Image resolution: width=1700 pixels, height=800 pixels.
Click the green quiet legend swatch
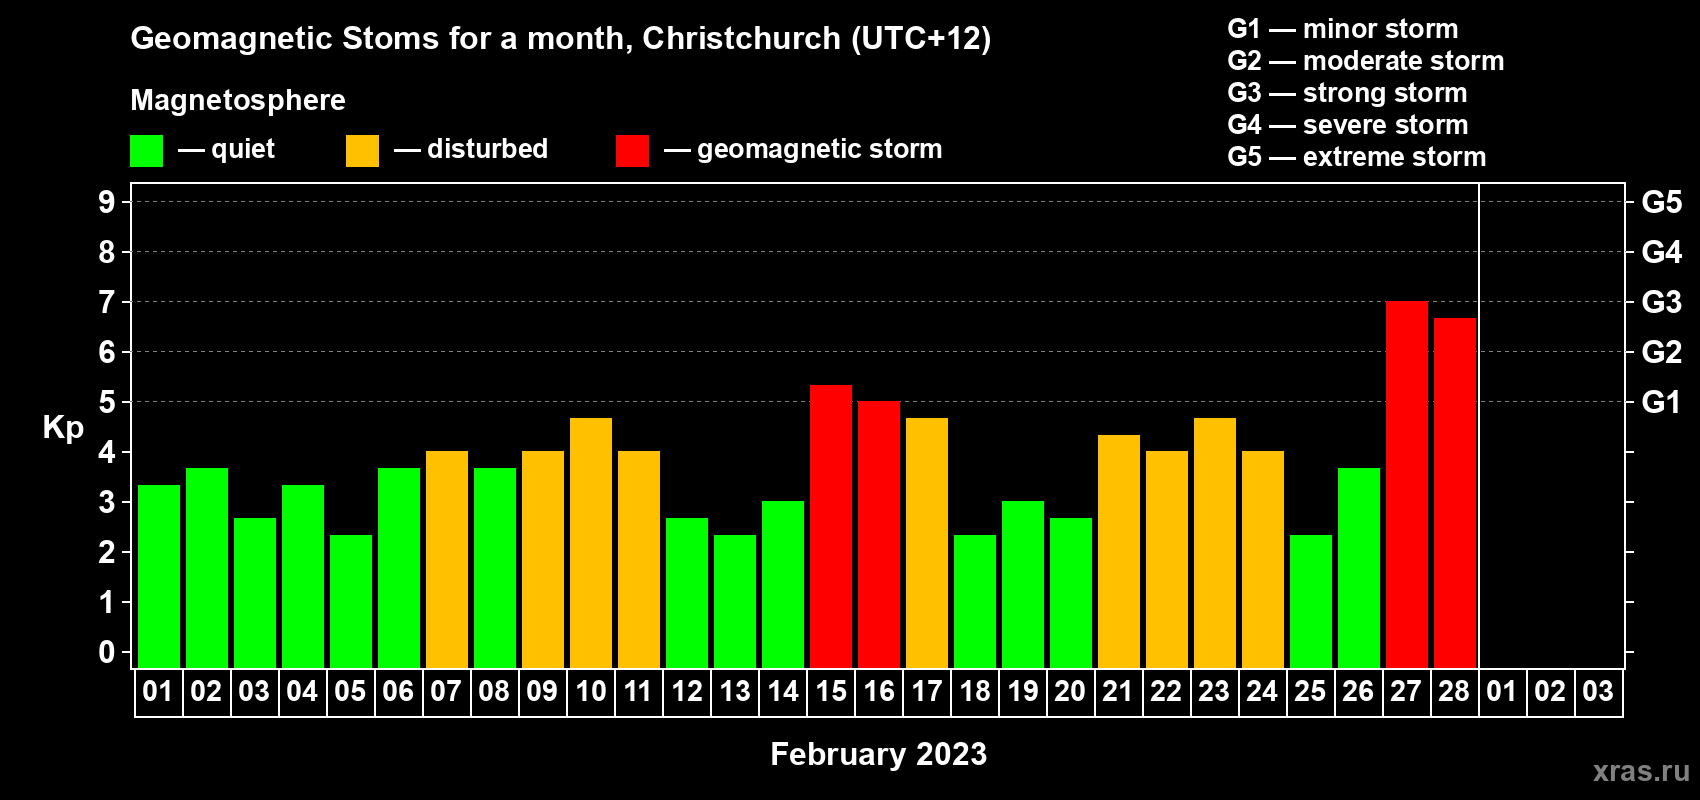point(146,151)
